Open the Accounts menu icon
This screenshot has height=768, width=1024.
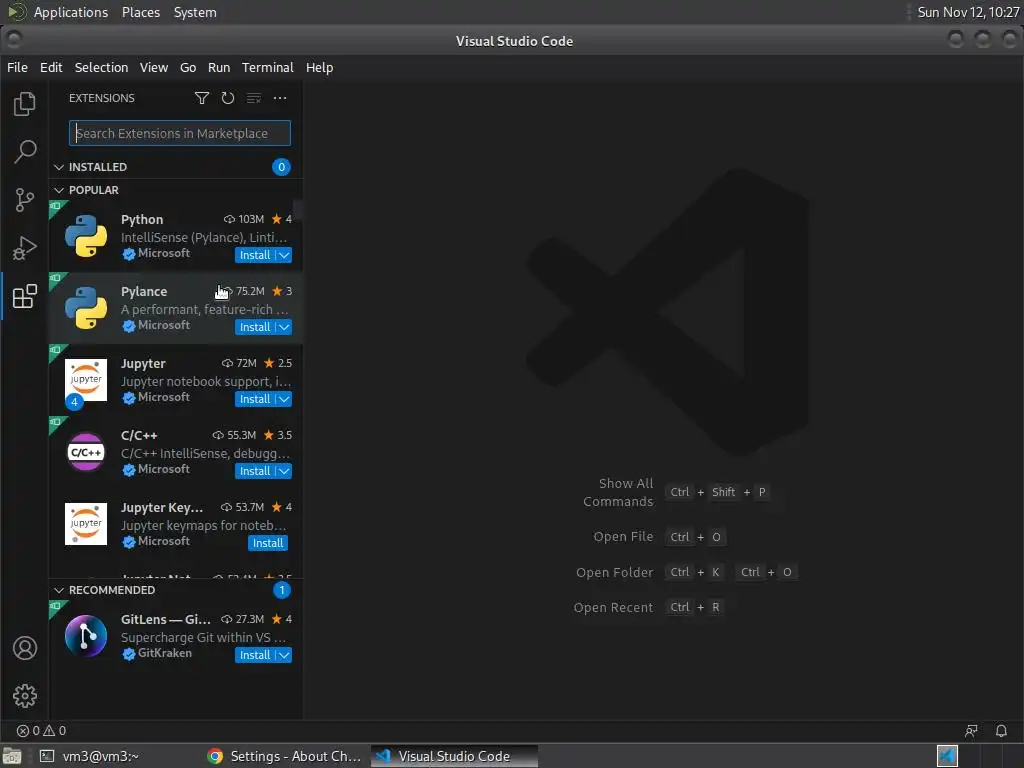point(25,648)
